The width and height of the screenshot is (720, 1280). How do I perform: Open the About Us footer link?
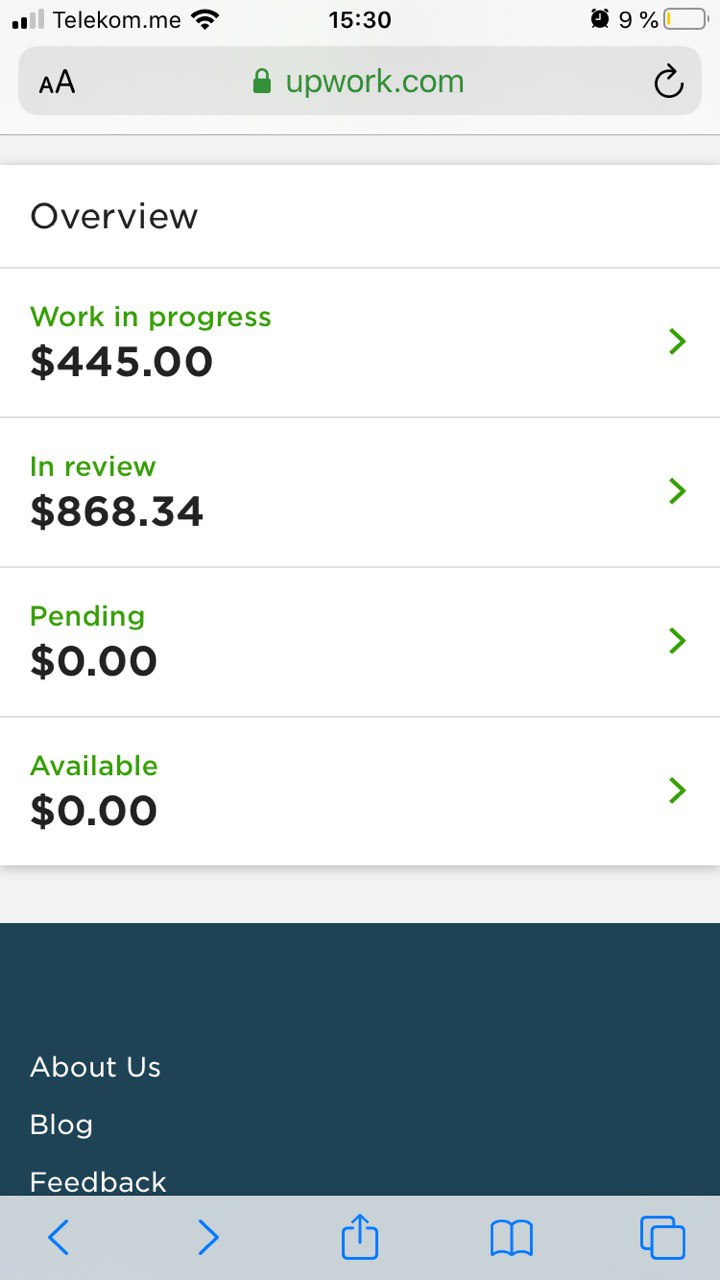tap(95, 1067)
